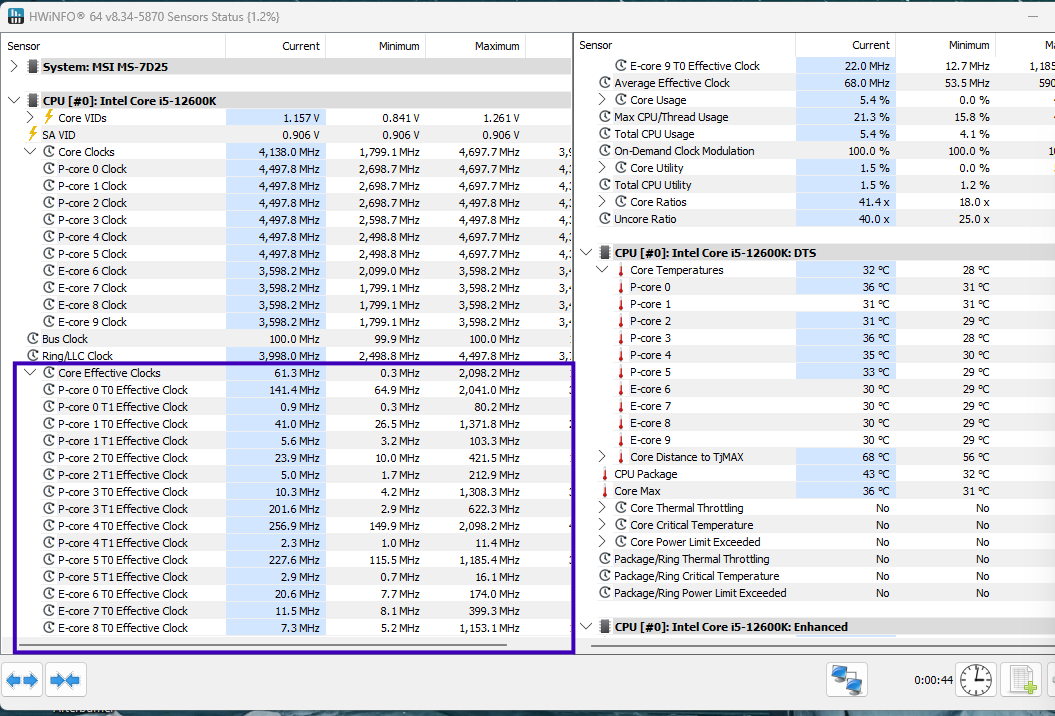The height and width of the screenshot is (716, 1055).
Task: Click the 1.157 V Core VIDs value
Action: (301, 117)
